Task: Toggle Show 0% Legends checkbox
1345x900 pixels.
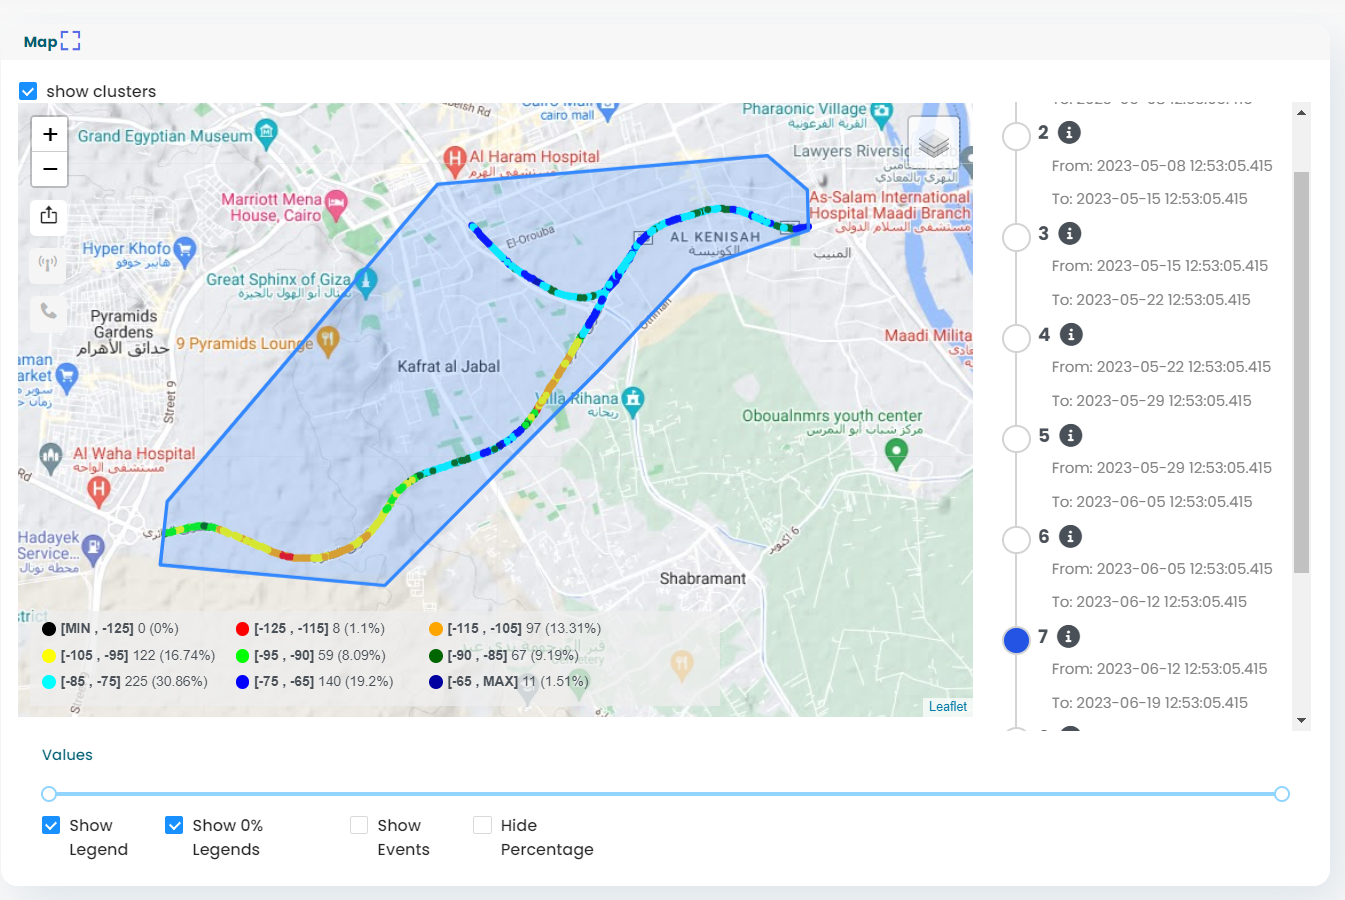Action: pos(174,825)
